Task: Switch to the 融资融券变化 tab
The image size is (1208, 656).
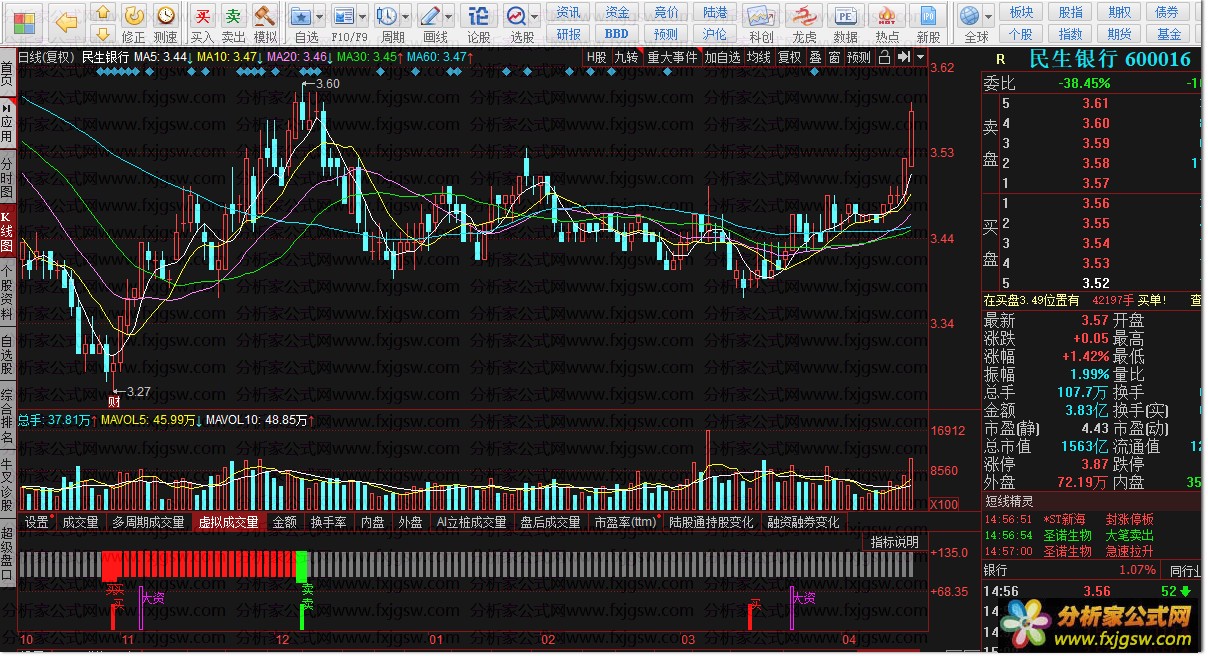Action: pyautogui.click(x=804, y=522)
